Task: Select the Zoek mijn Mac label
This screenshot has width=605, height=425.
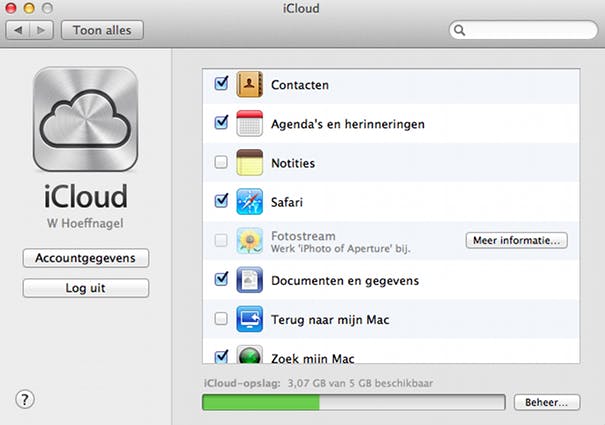Action: 313,358
